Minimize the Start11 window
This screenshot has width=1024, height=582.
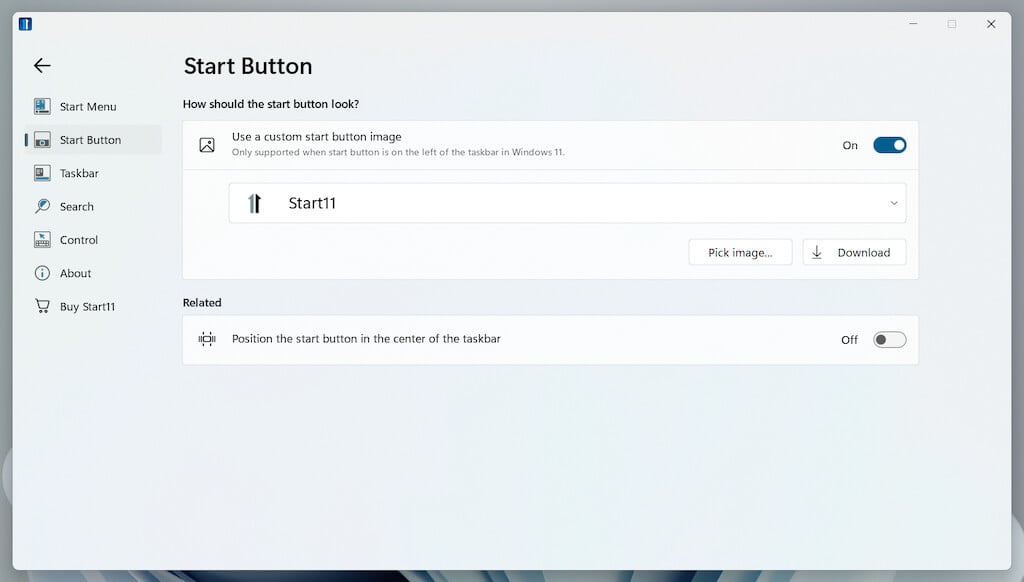913,24
